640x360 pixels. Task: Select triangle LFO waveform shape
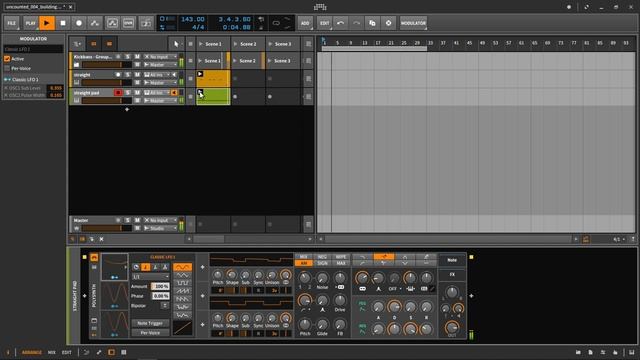[x=182, y=275]
